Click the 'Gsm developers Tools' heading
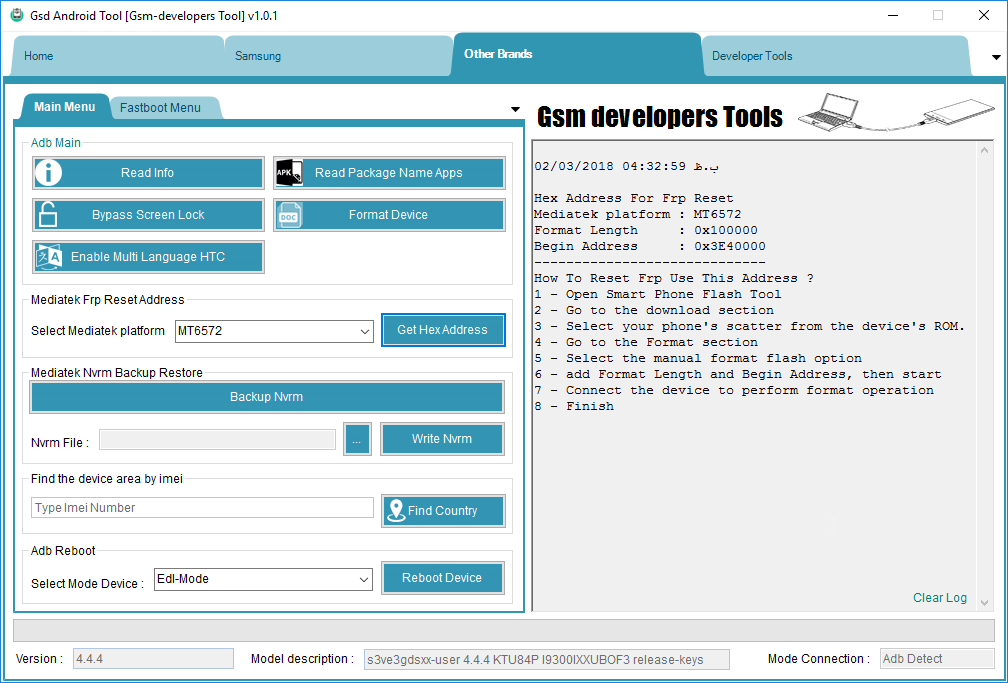 tap(660, 116)
